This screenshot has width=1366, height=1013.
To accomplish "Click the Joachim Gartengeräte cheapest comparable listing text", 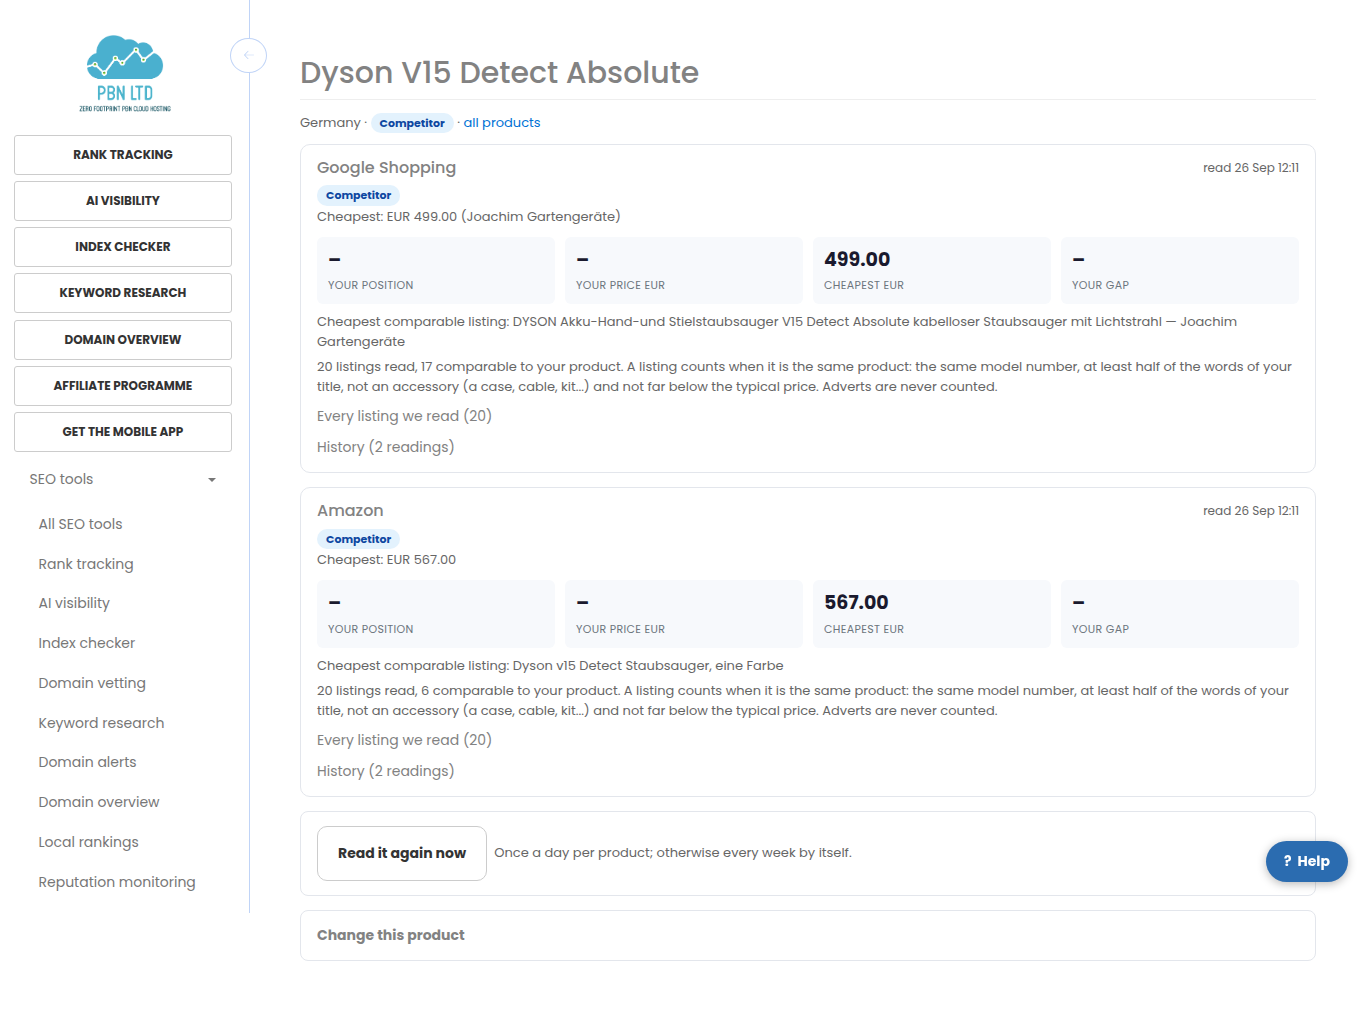I will tap(777, 332).
